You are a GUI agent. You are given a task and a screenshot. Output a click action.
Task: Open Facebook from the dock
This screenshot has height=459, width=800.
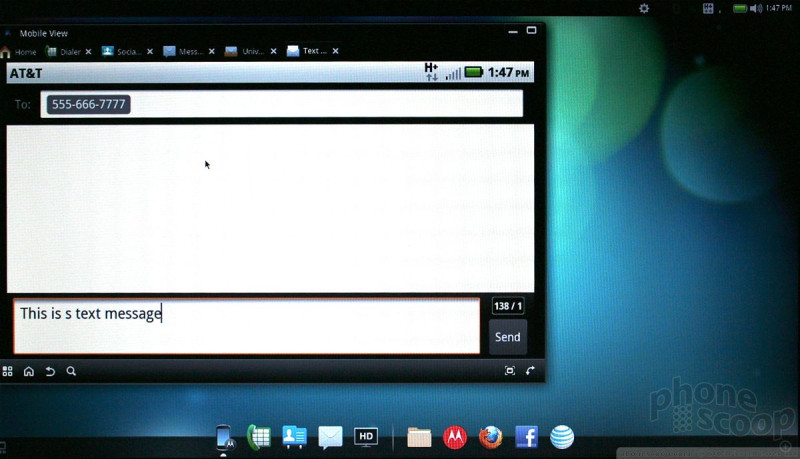pyautogui.click(x=527, y=438)
